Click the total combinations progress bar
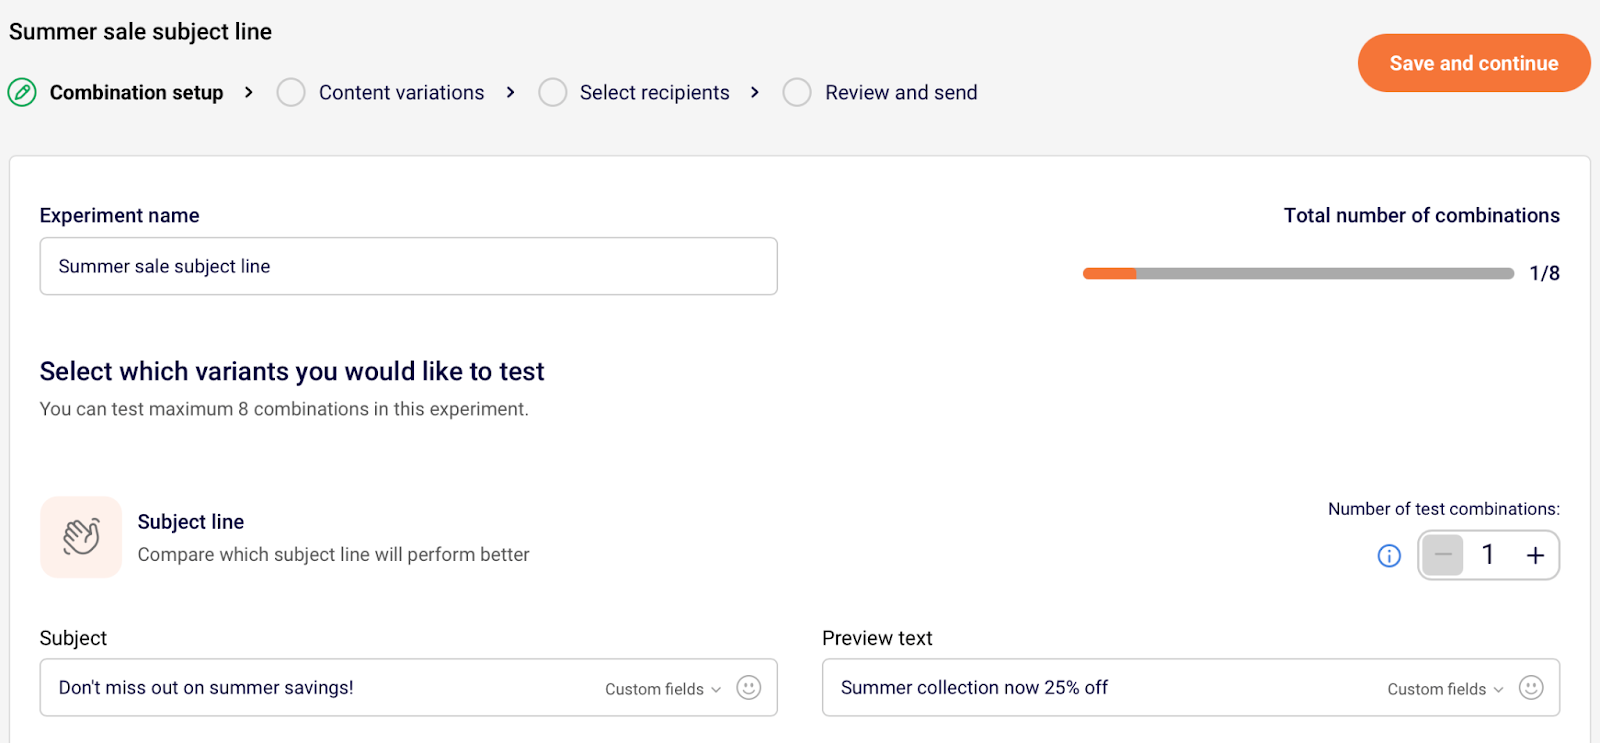Viewport: 1600px width, 743px height. 1297,274
